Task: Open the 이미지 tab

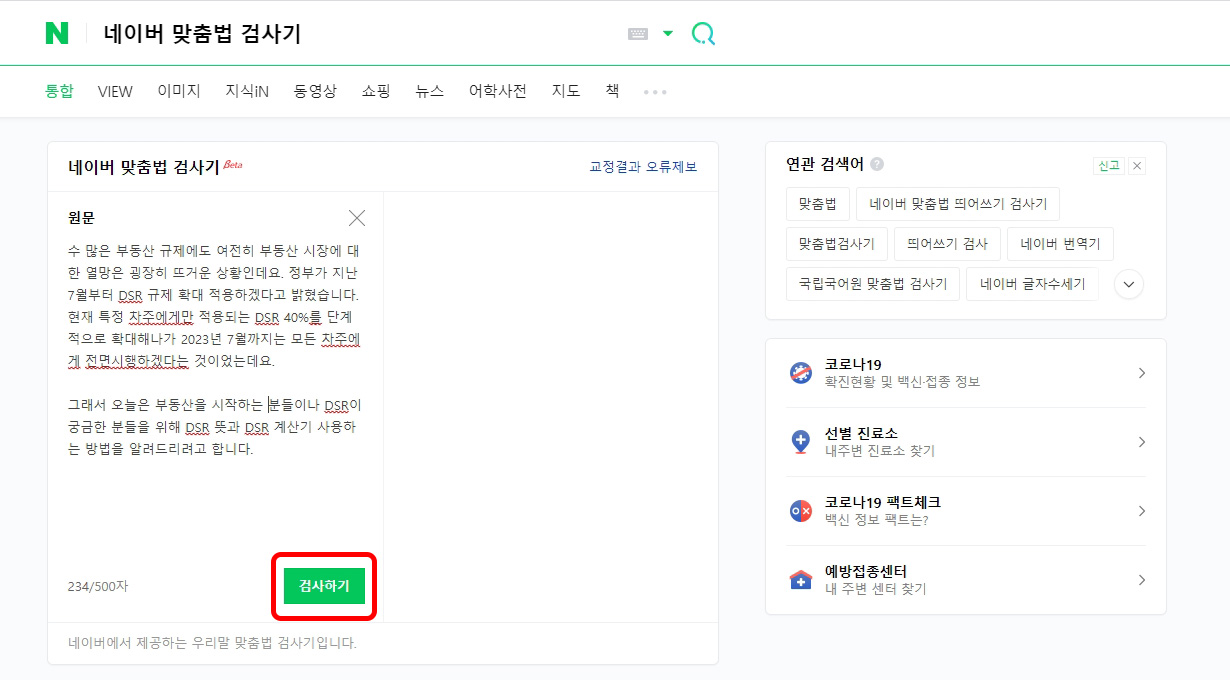Action: [179, 91]
